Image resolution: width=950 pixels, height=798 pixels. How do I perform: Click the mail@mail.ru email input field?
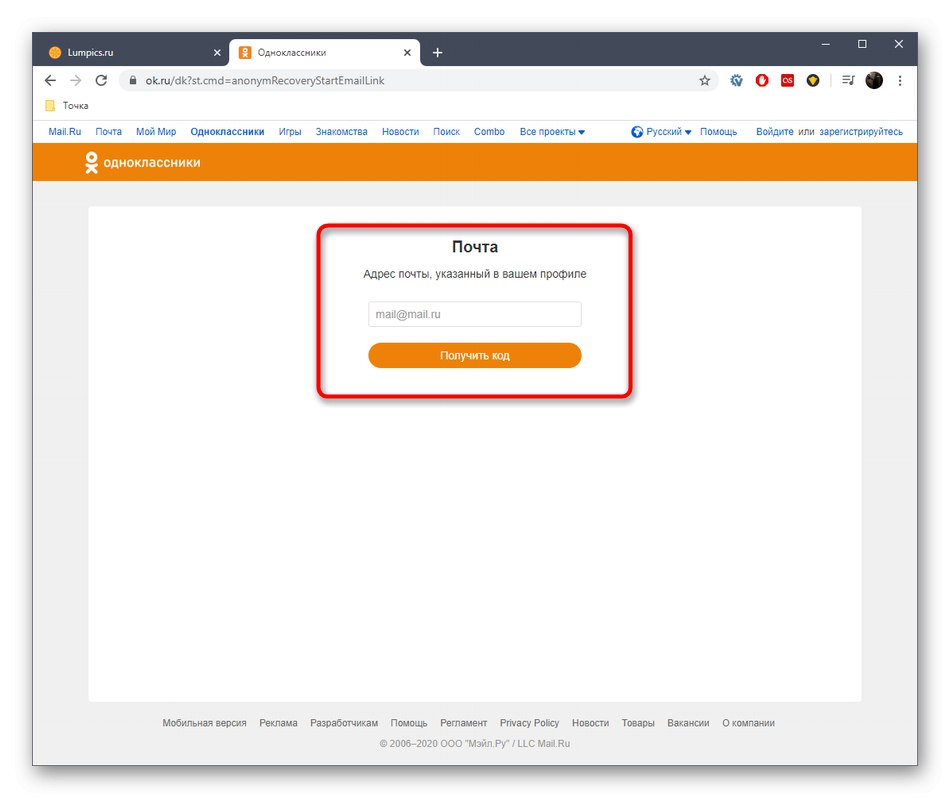(x=474, y=313)
